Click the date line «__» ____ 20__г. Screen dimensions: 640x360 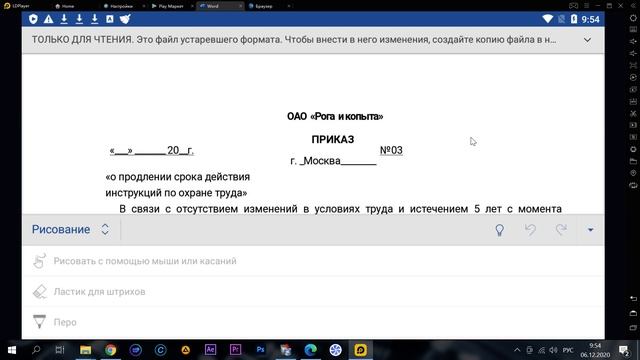(x=151, y=151)
